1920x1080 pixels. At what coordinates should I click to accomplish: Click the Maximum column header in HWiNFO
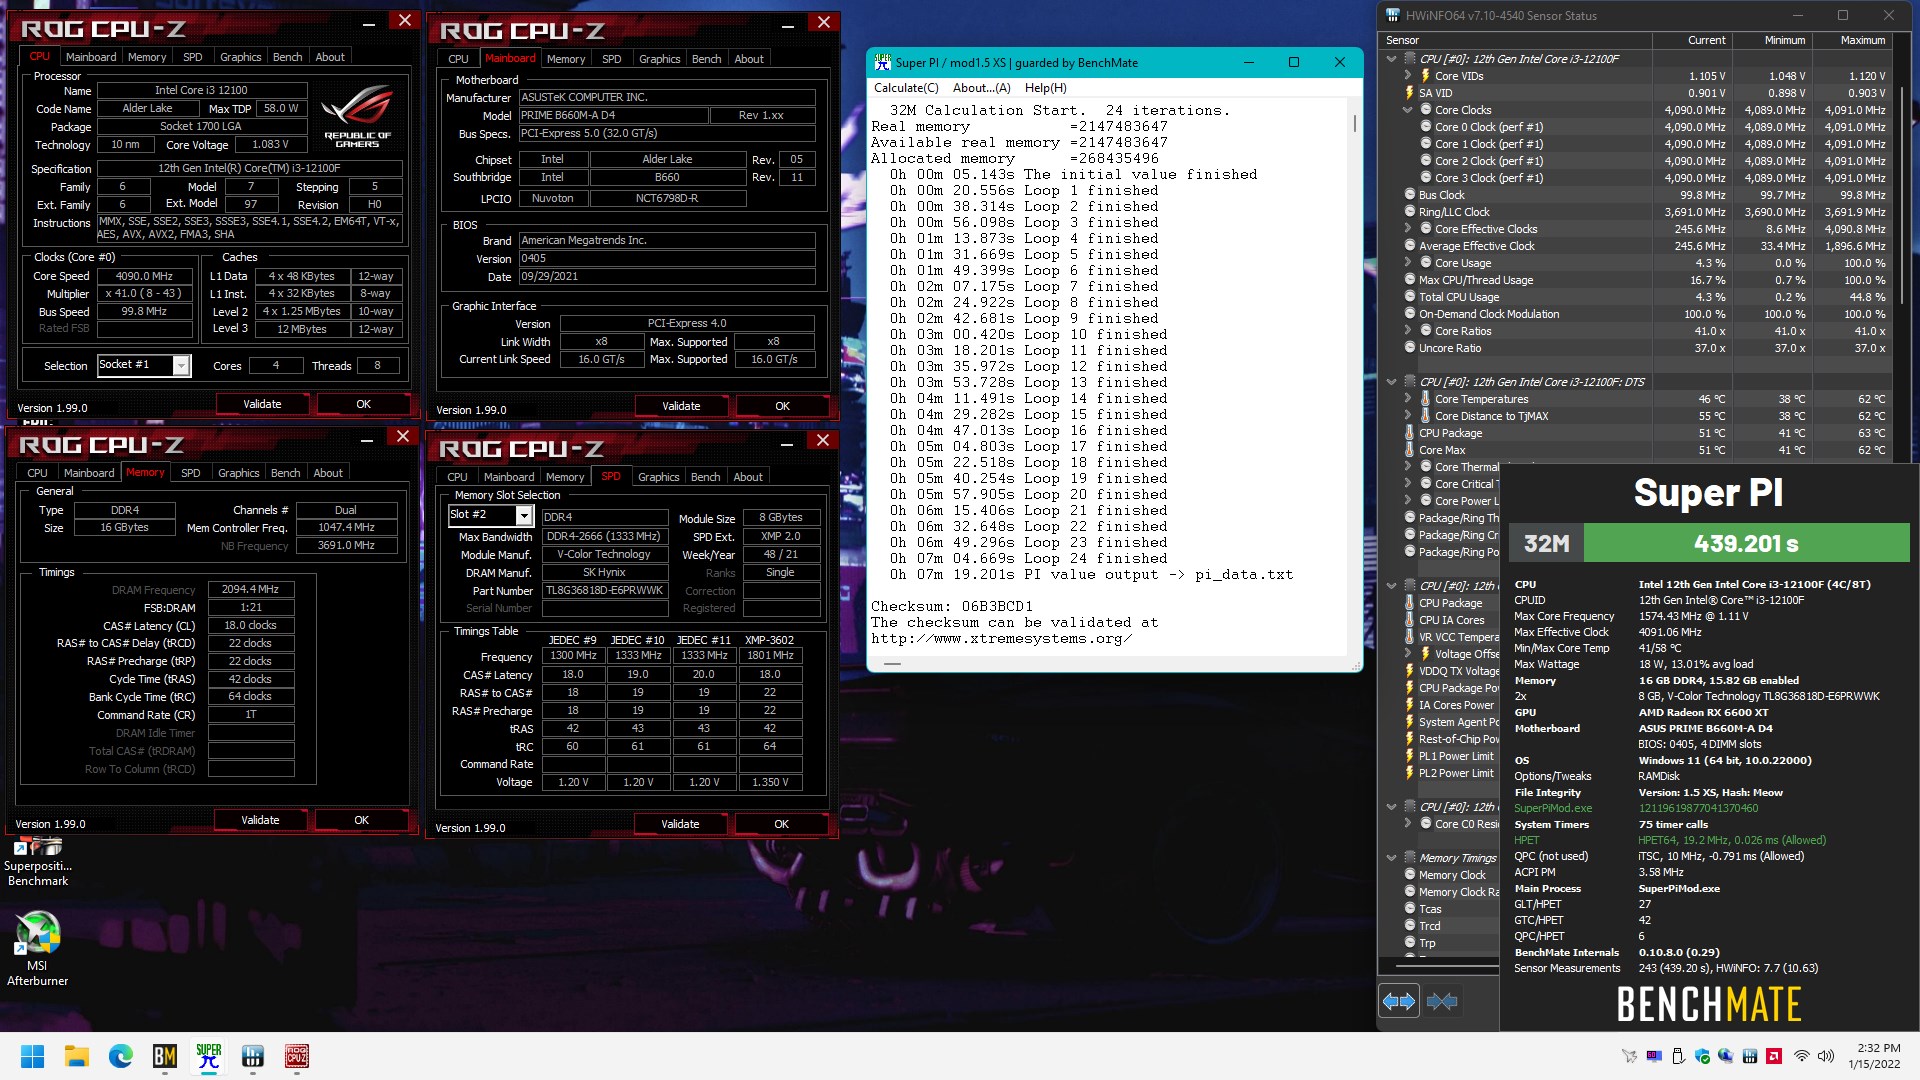tap(1852, 40)
